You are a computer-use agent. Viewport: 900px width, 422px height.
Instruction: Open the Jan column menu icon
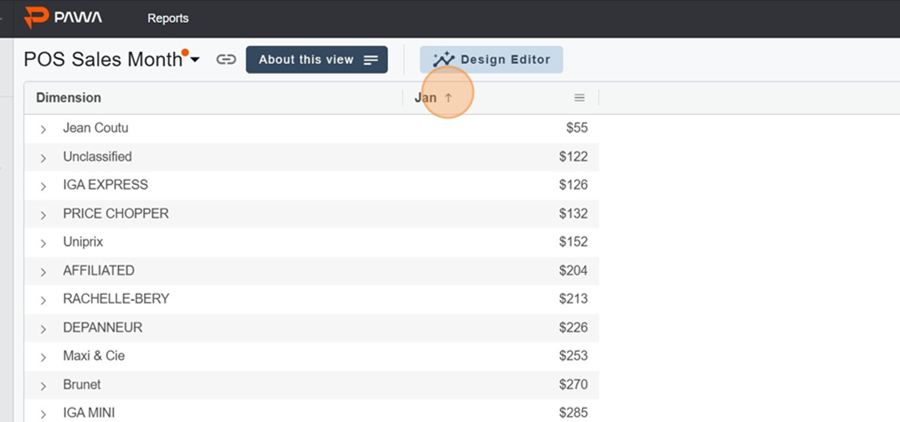580,98
